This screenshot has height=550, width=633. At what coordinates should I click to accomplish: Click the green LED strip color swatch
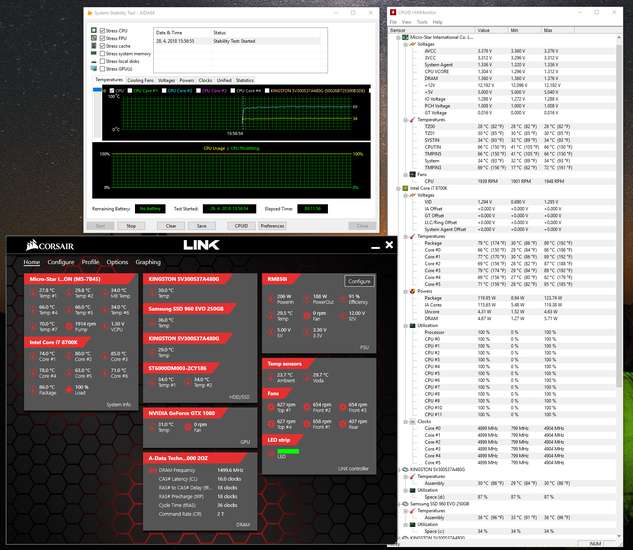click(x=288, y=451)
